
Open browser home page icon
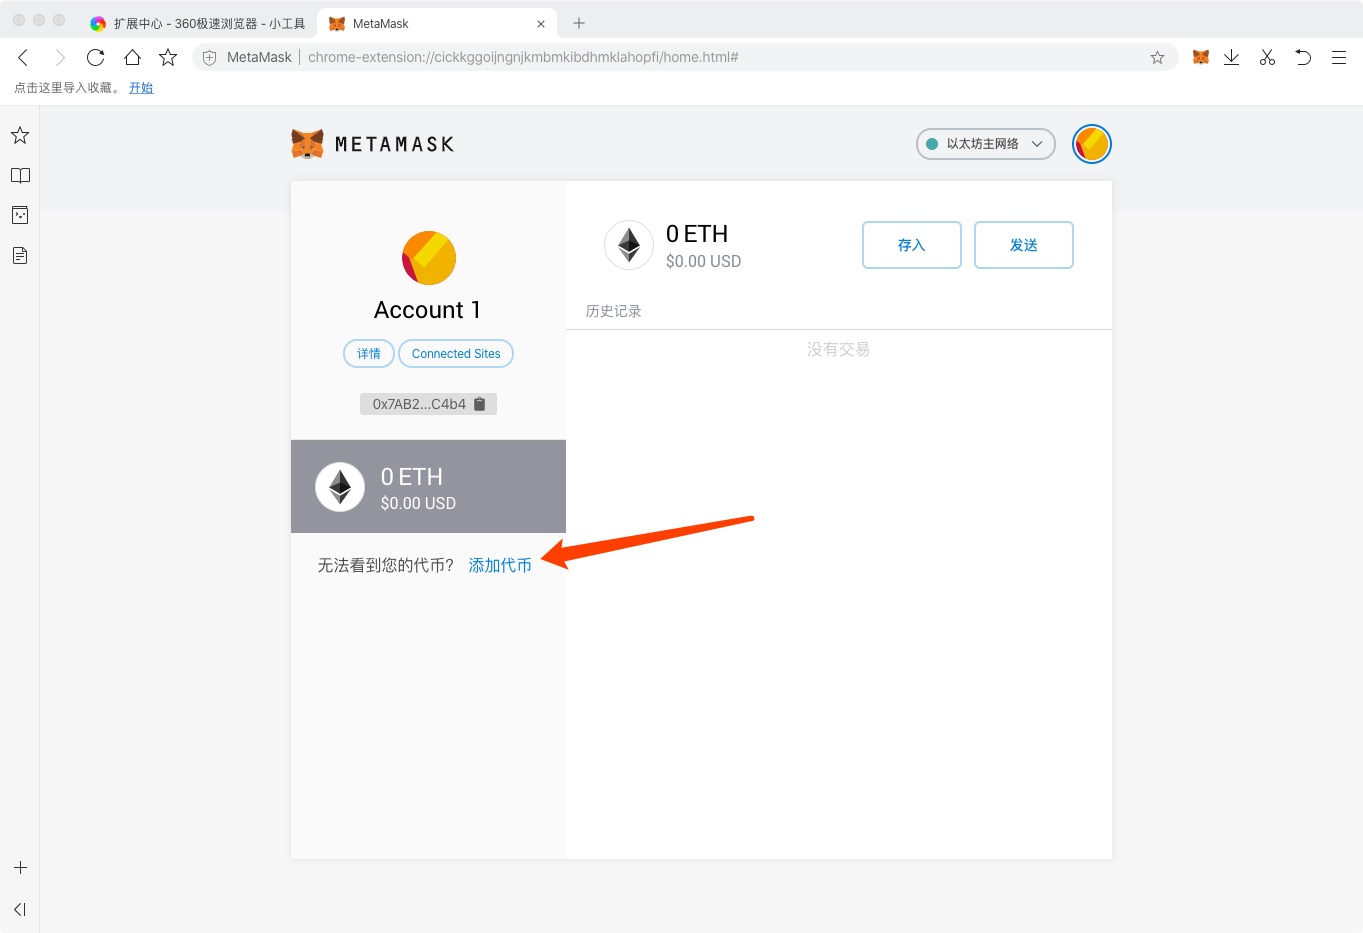[132, 57]
